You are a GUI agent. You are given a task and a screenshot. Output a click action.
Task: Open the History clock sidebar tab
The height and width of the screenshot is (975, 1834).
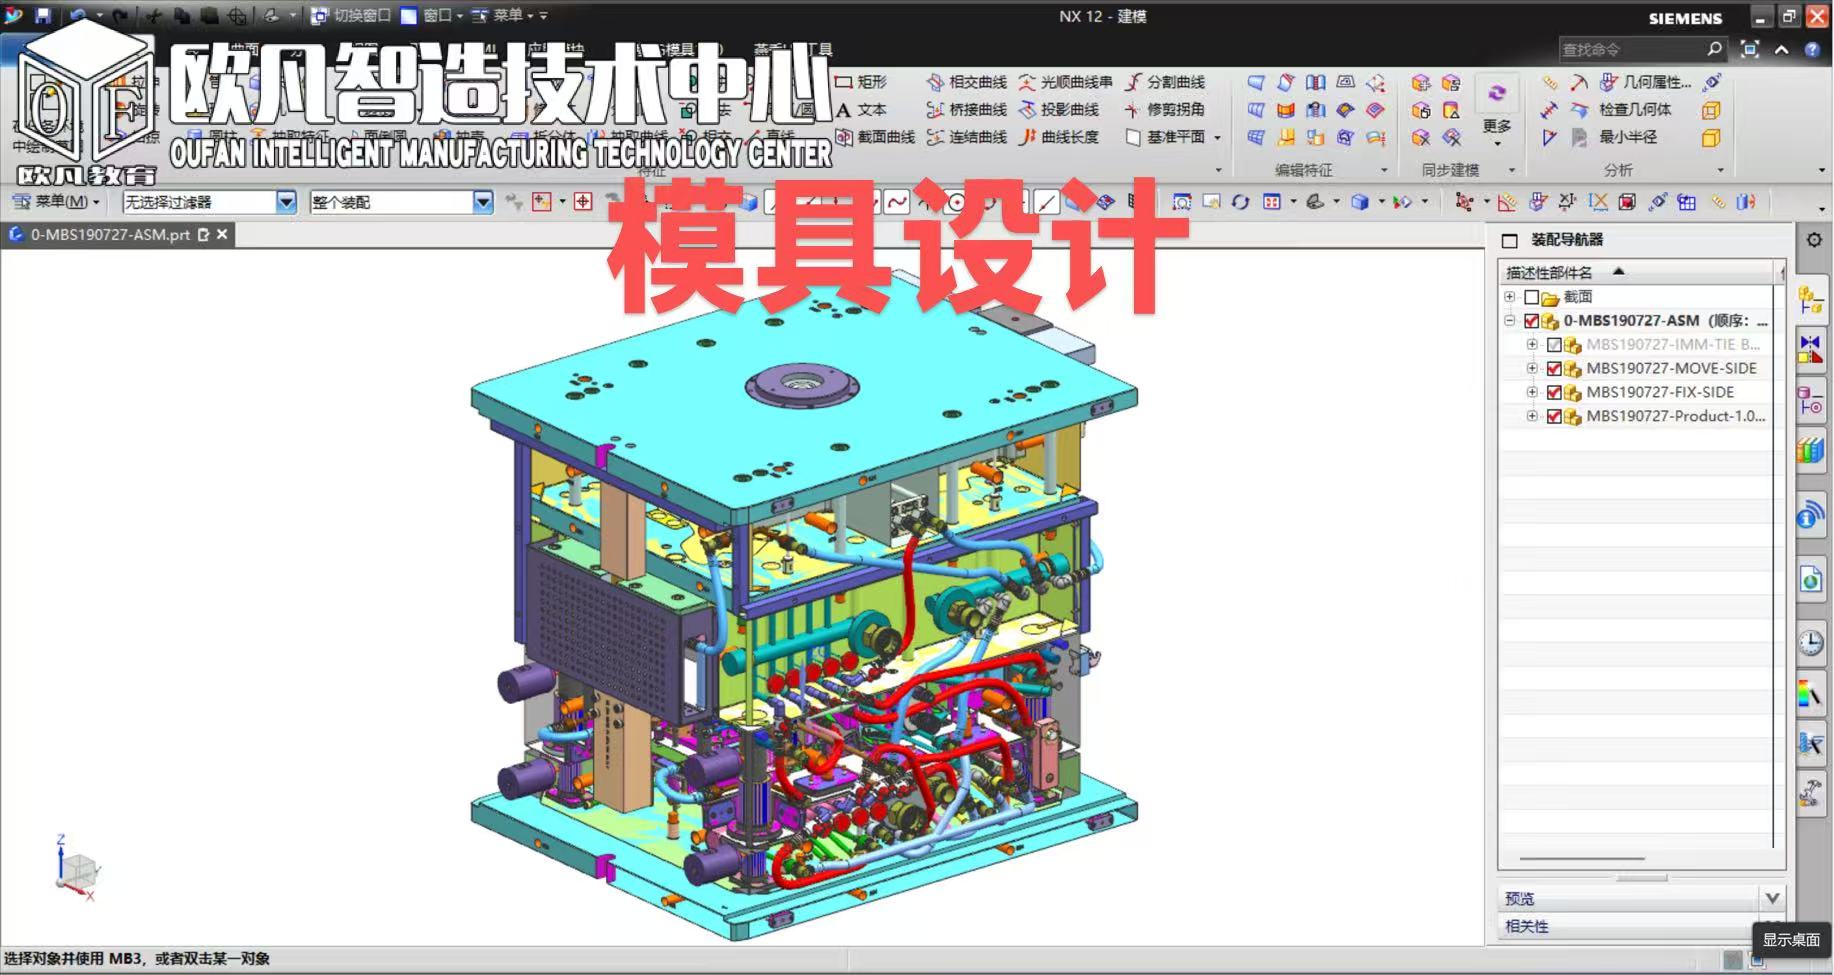1811,643
